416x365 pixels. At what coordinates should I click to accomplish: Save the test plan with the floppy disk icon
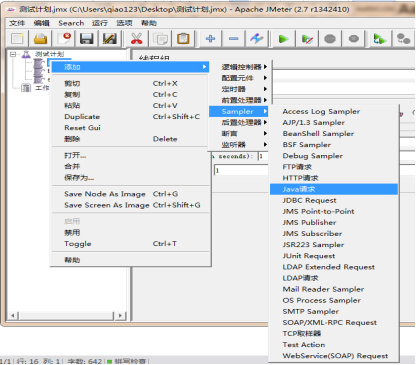[x=86, y=39]
